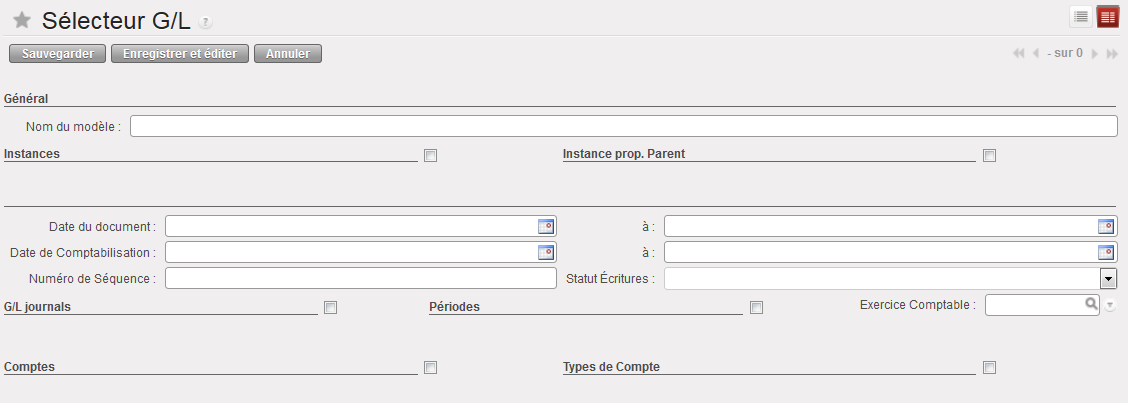Screen dimensions: 1128x403
Task: Open calendar for Date du document
Action: 546,226
